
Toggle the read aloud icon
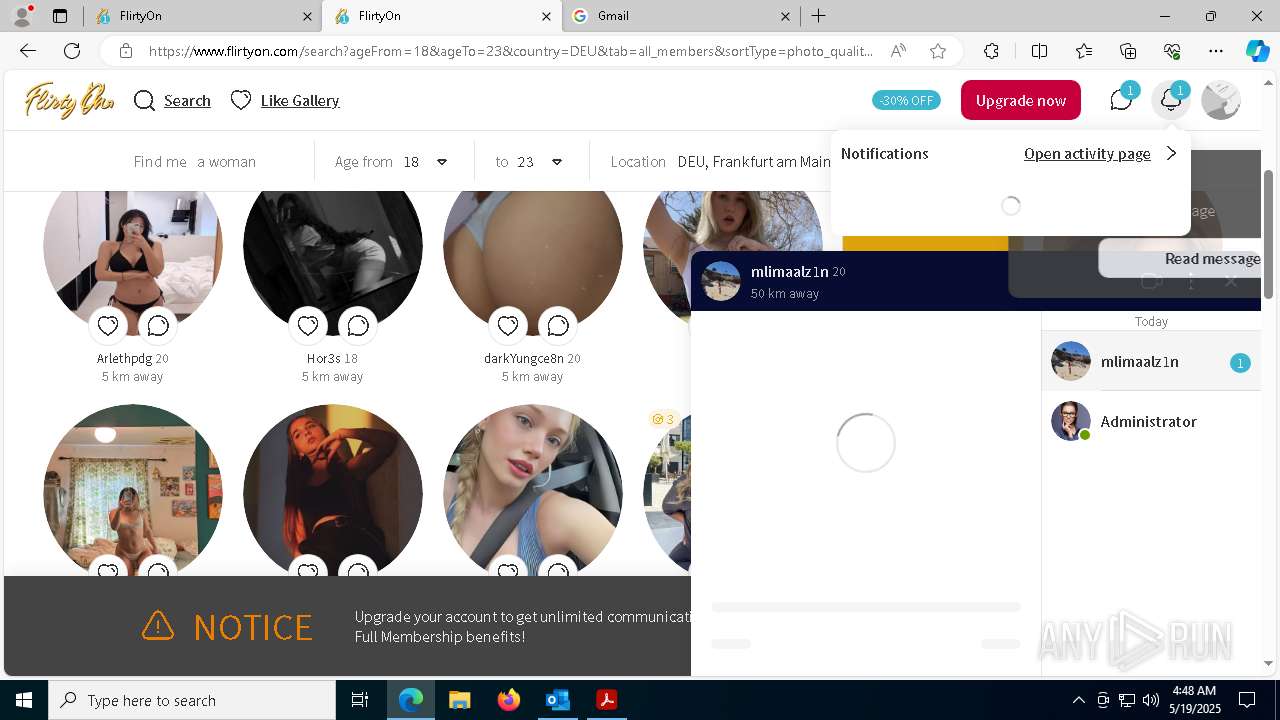898,51
